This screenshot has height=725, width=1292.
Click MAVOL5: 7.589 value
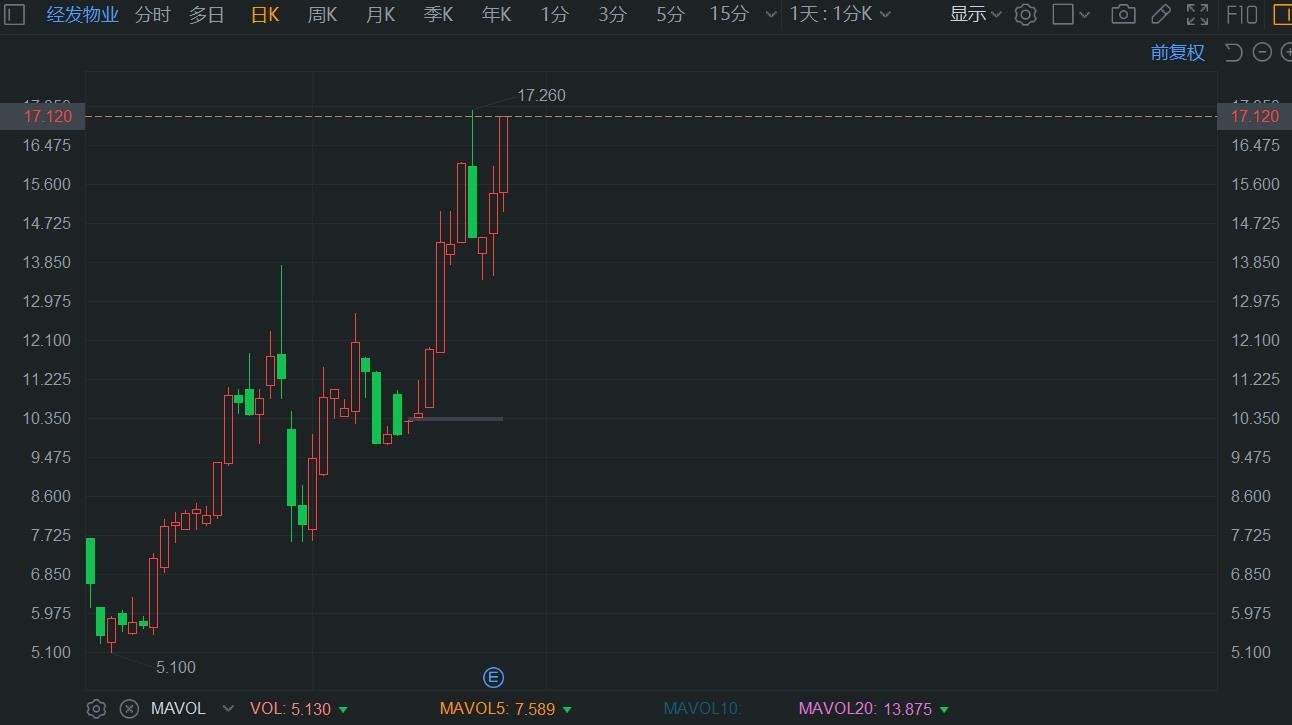pyautogui.click(x=498, y=709)
